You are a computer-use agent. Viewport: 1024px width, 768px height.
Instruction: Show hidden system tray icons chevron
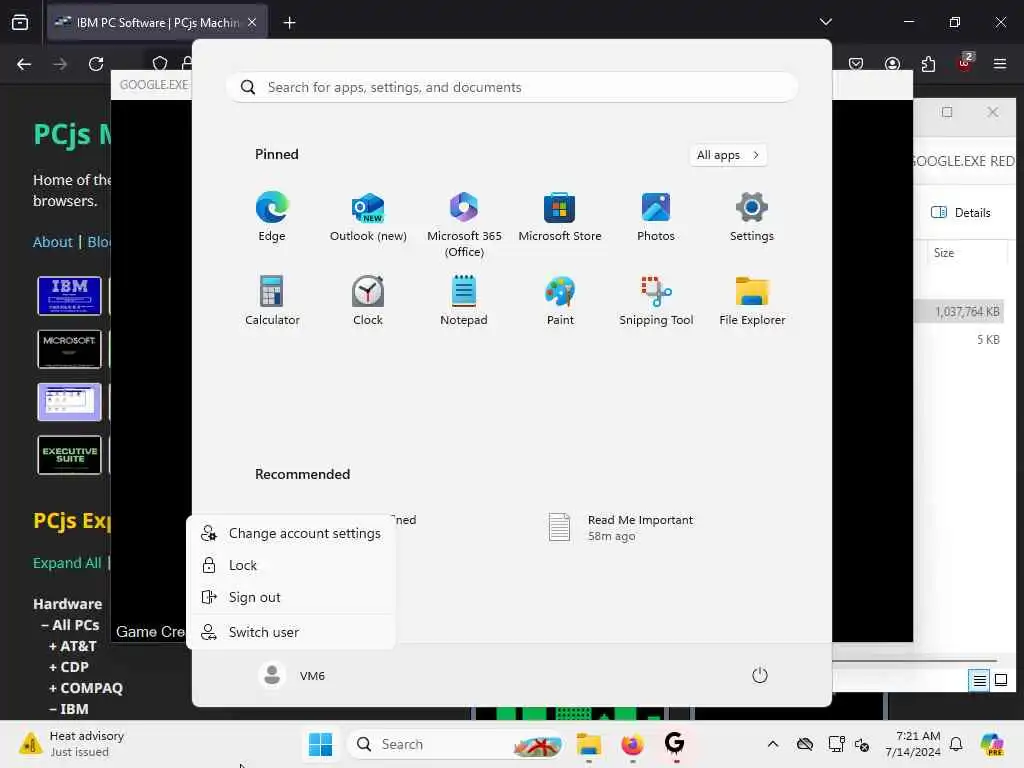(x=773, y=744)
